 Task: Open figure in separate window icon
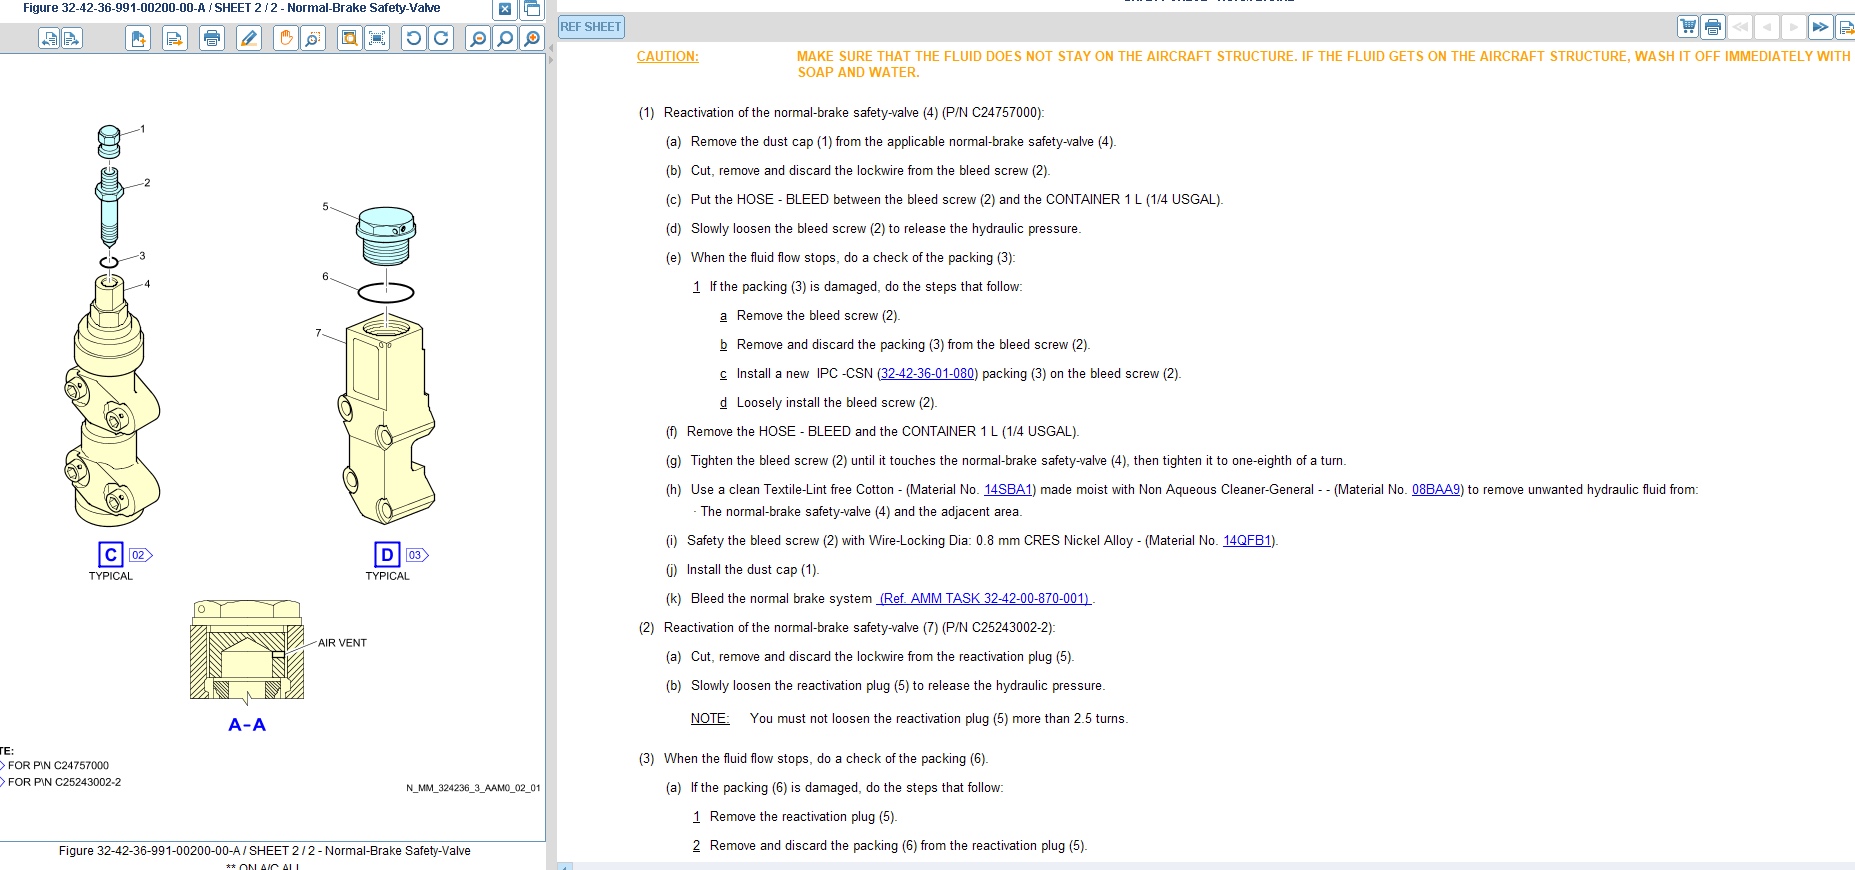pyautogui.click(x=532, y=9)
